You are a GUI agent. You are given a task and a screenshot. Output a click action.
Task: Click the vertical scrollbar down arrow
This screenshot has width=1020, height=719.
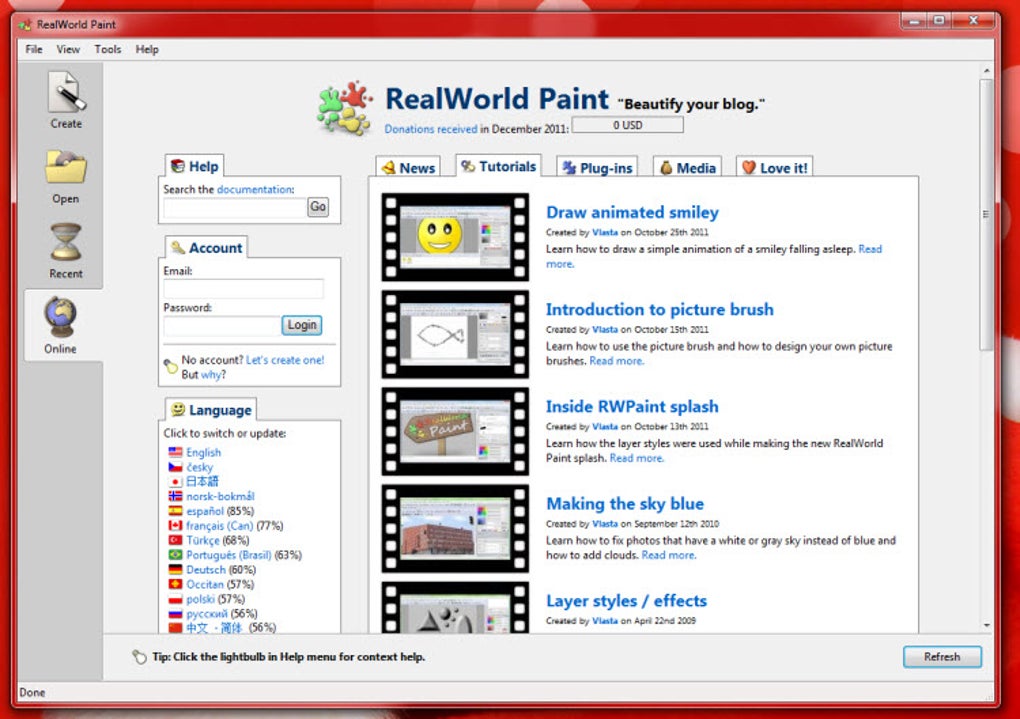tap(987, 625)
